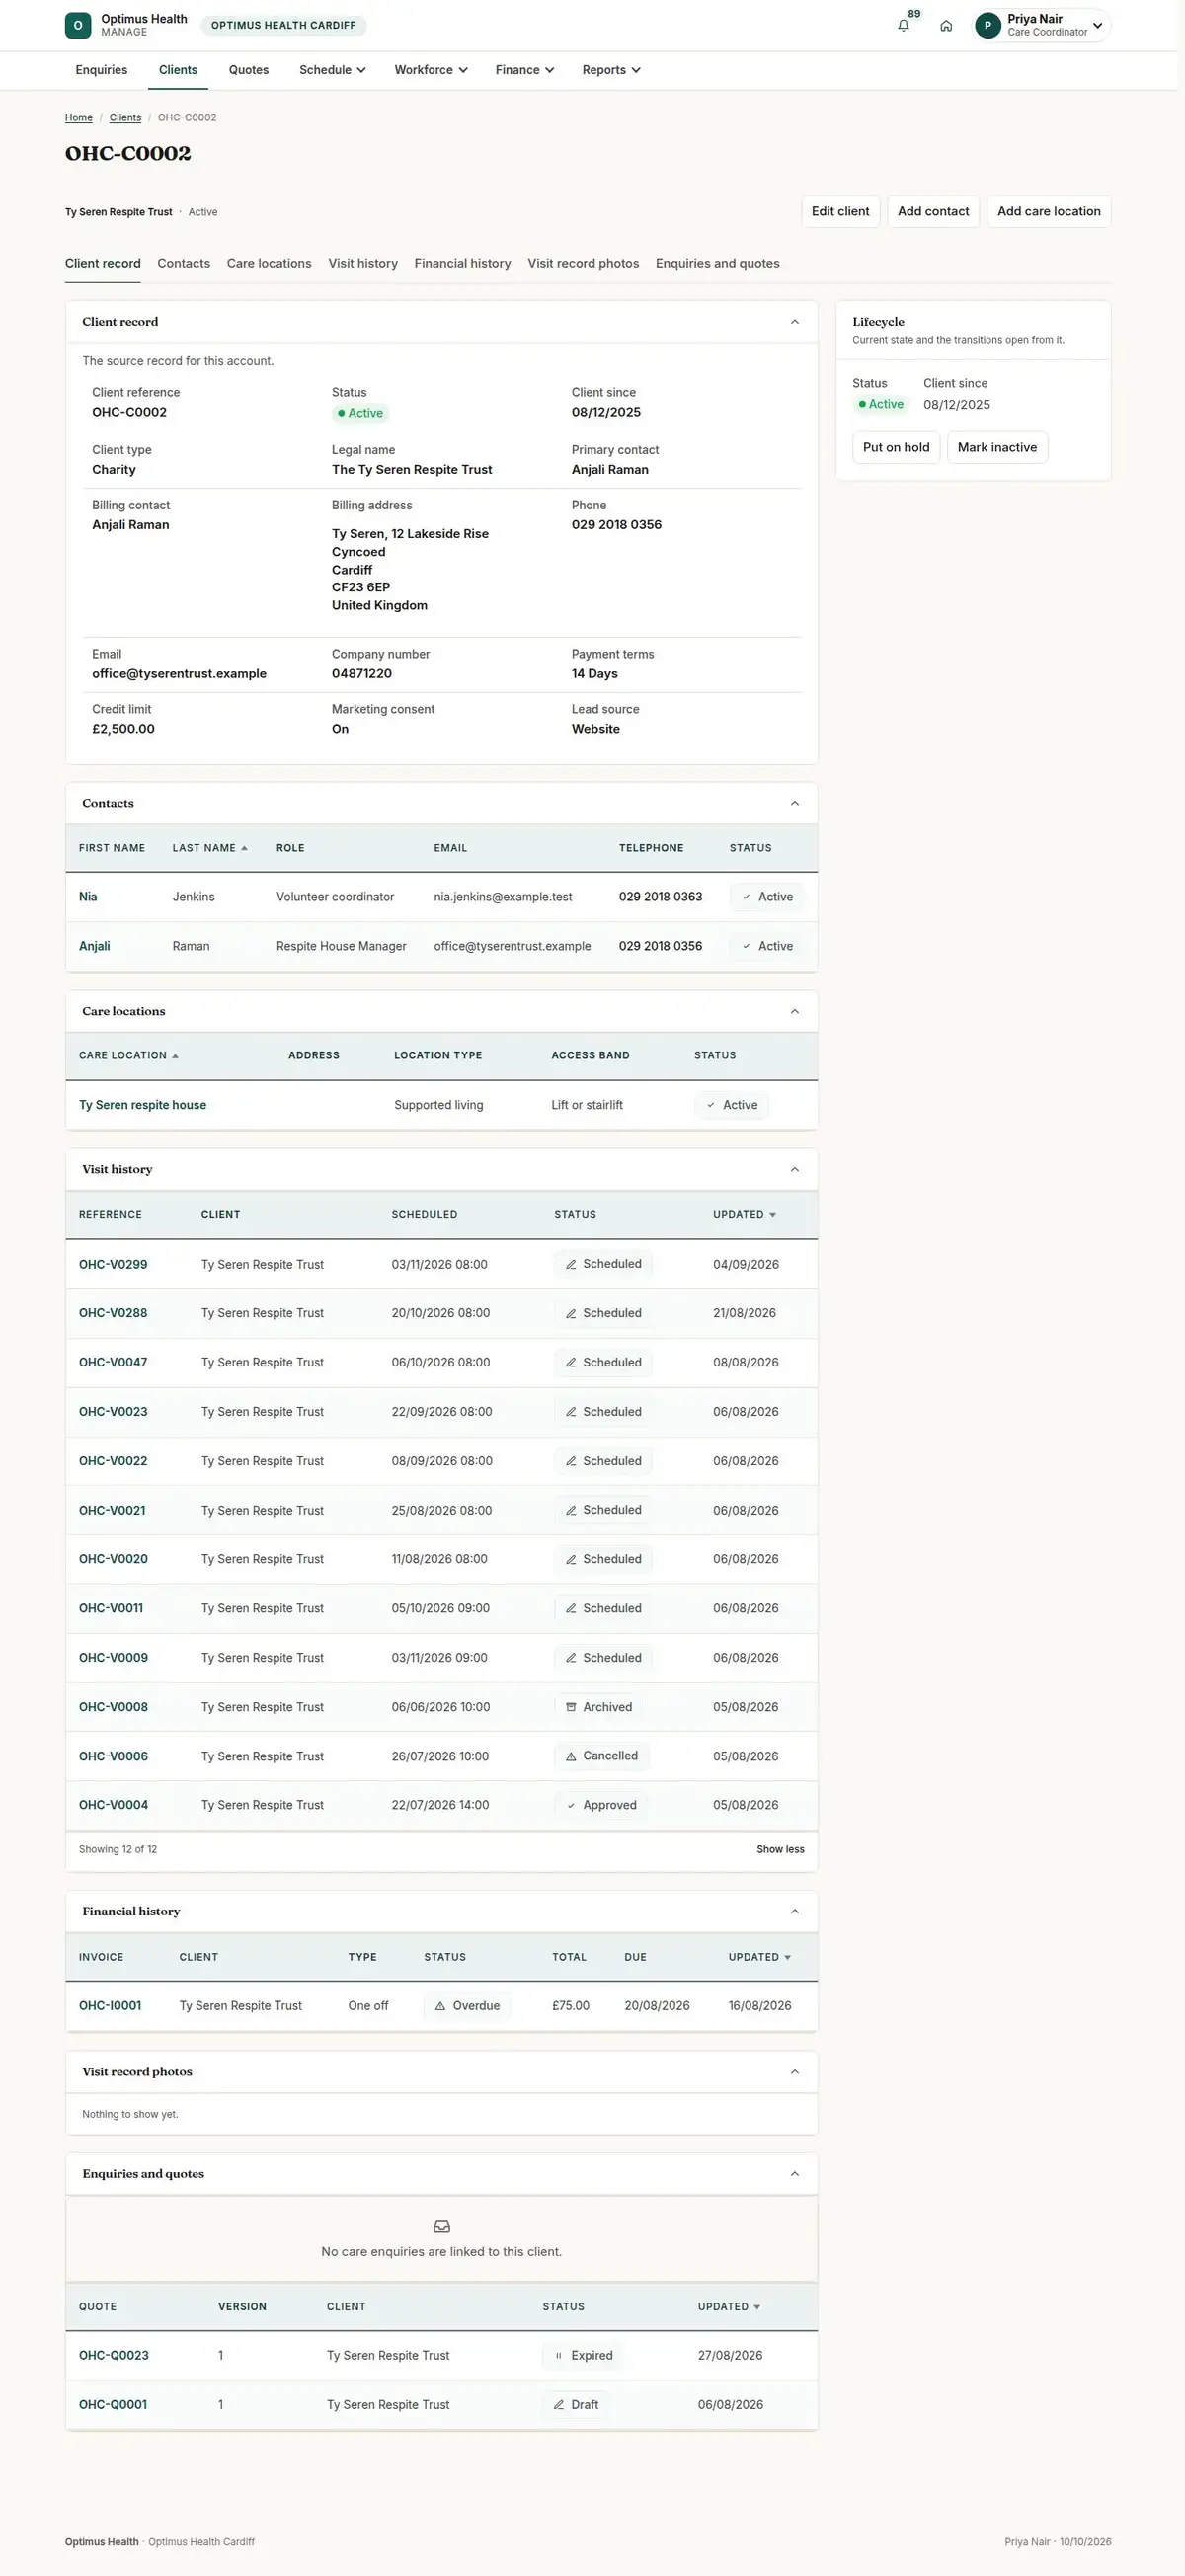Collapse the Visit record photos panel
This screenshot has height=2576, width=1185.
click(x=795, y=2071)
